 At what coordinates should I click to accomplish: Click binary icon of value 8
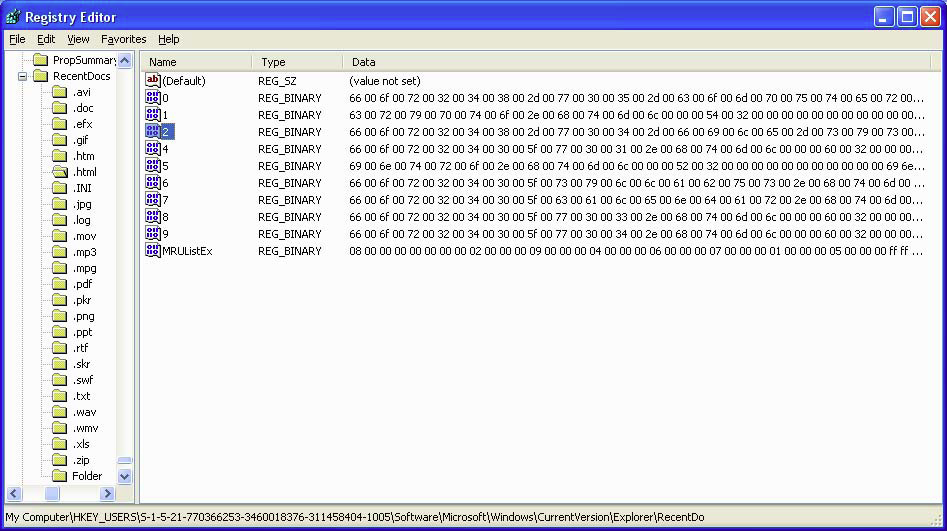[x=153, y=216]
